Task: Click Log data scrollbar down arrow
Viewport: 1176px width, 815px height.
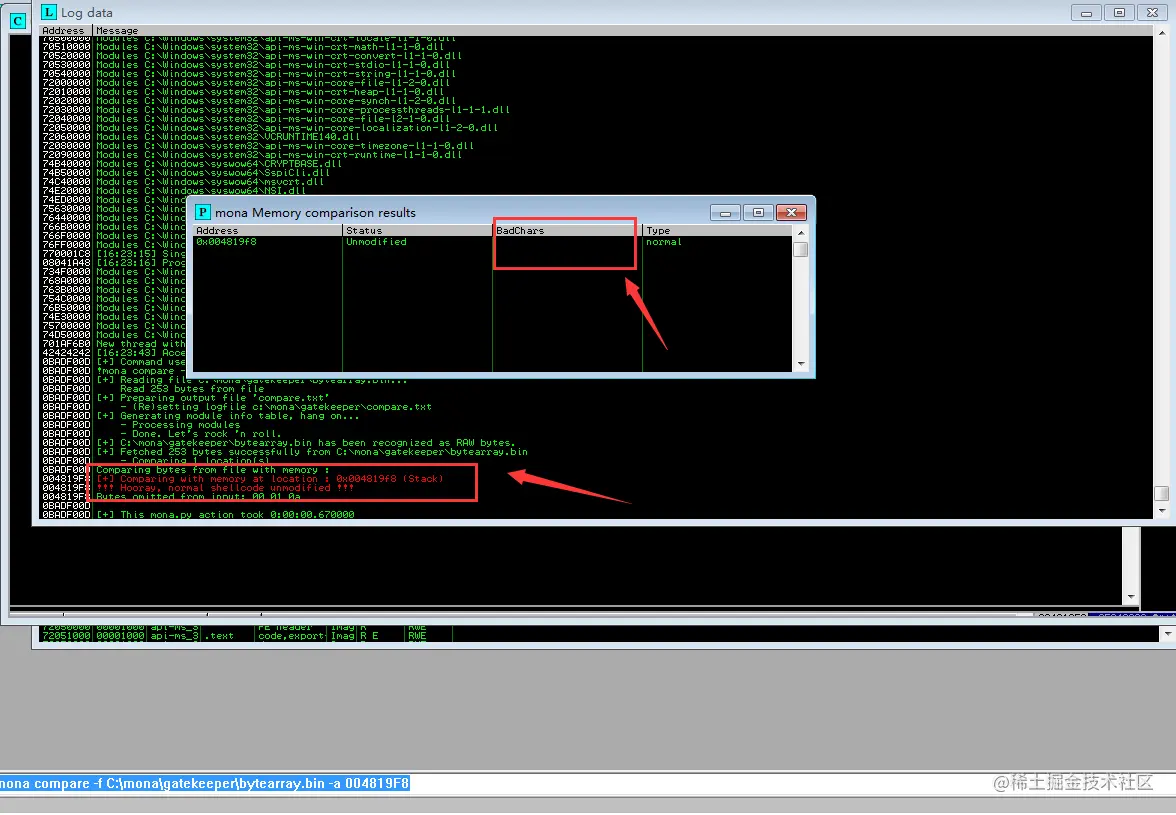Action: tap(1162, 511)
